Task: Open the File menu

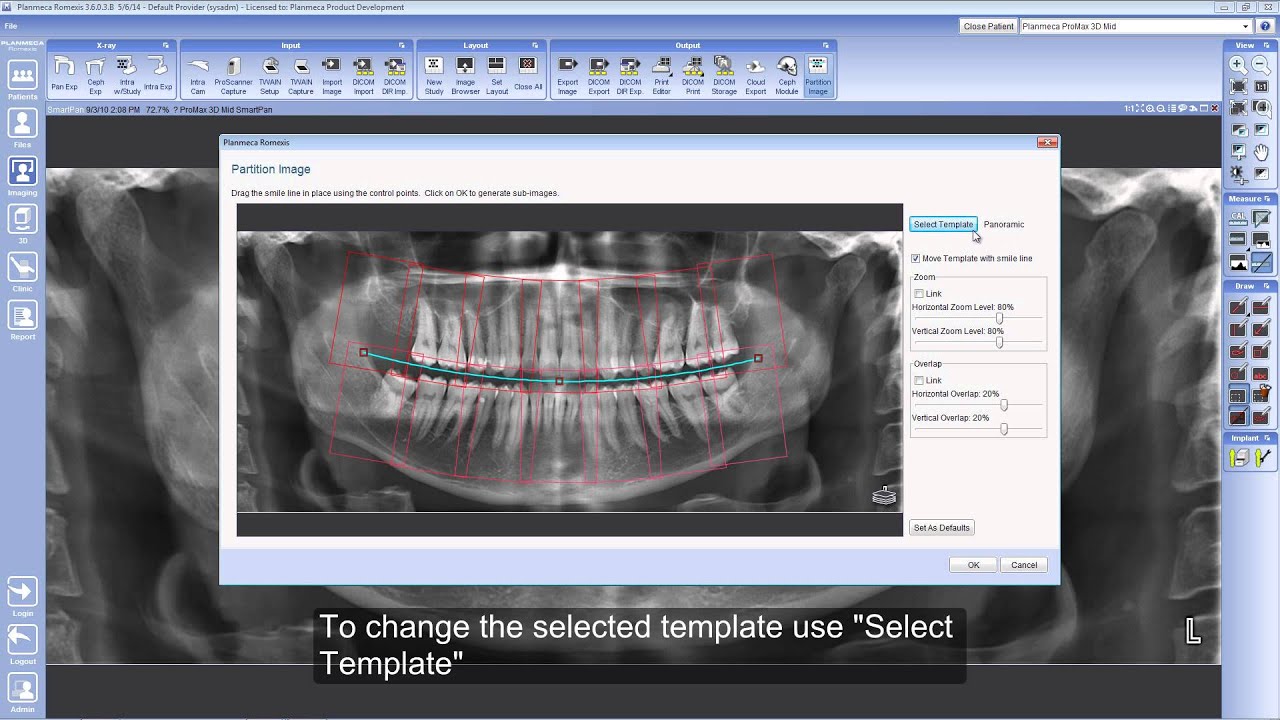Action: tap(10, 26)
